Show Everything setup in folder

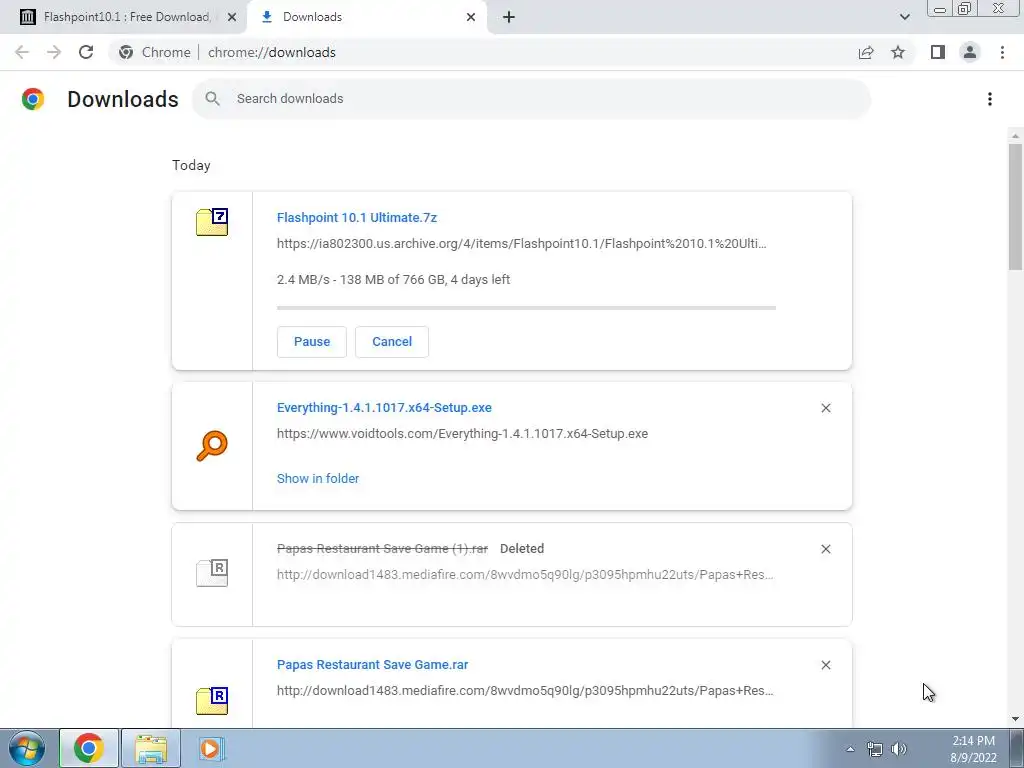coord(318,479)
